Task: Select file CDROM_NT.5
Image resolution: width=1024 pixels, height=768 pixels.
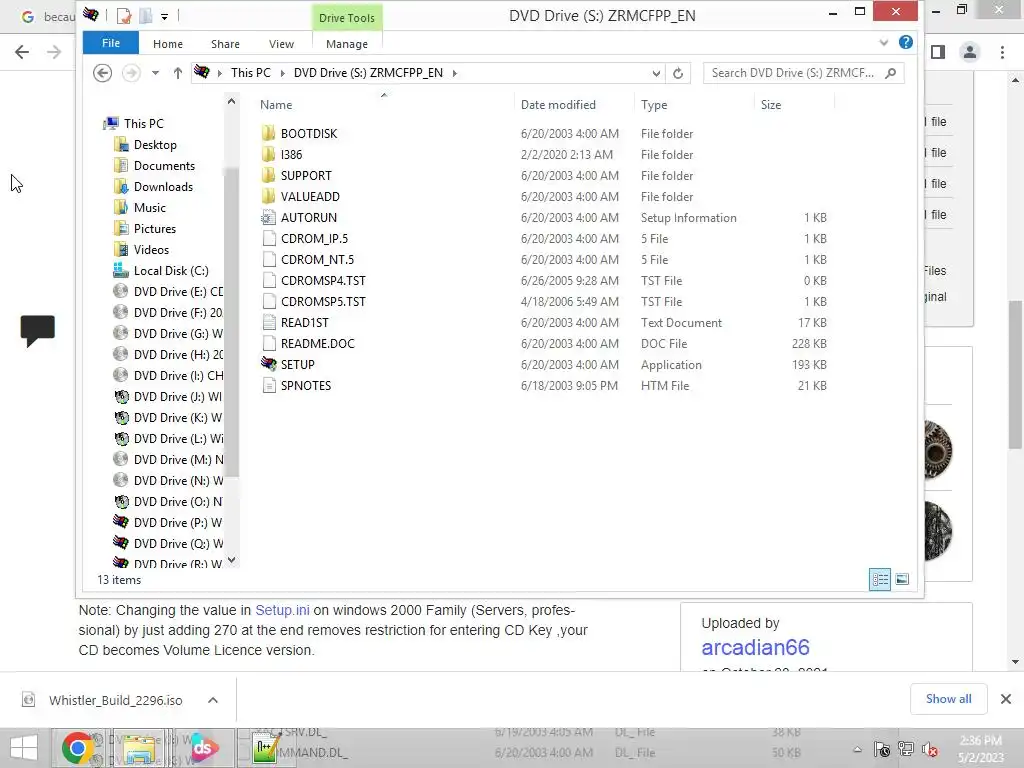Action: tap(317, 259)
